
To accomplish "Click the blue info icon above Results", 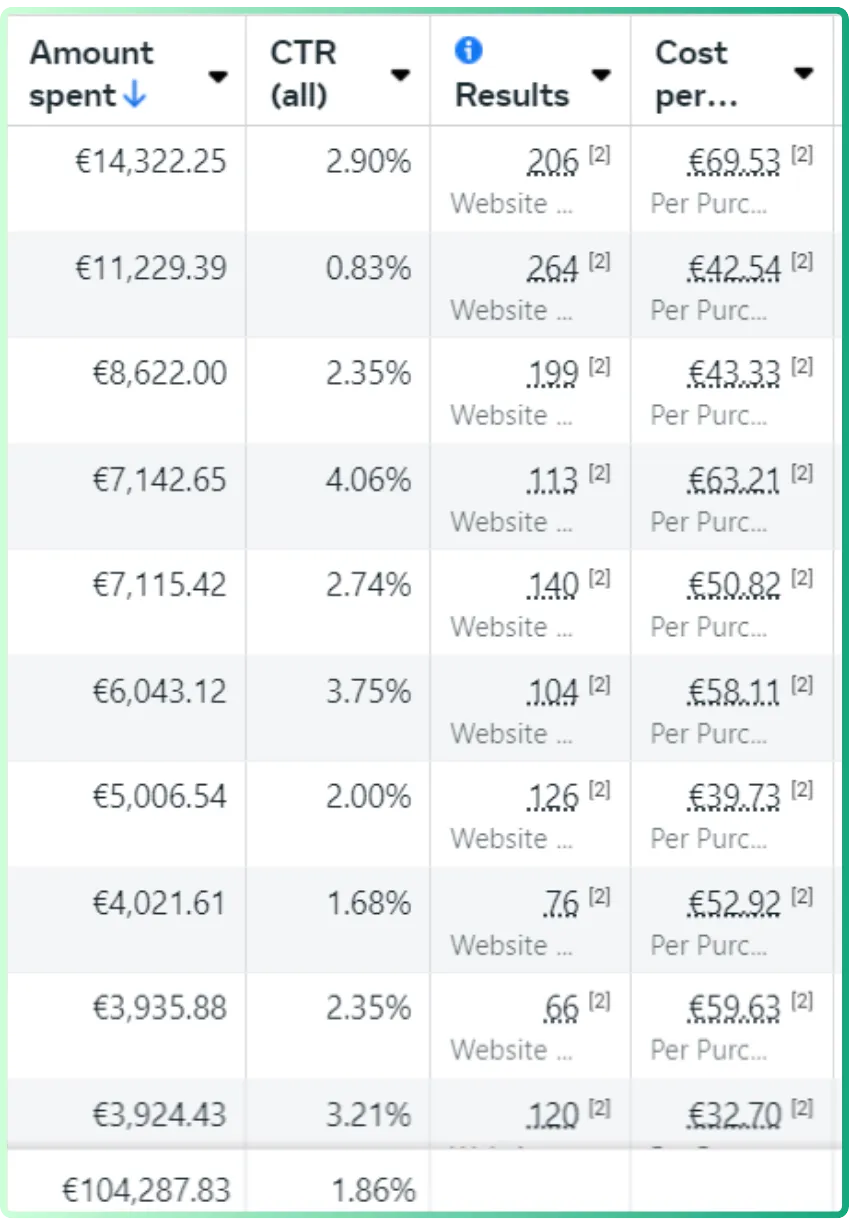I will (x=468, y=51).
